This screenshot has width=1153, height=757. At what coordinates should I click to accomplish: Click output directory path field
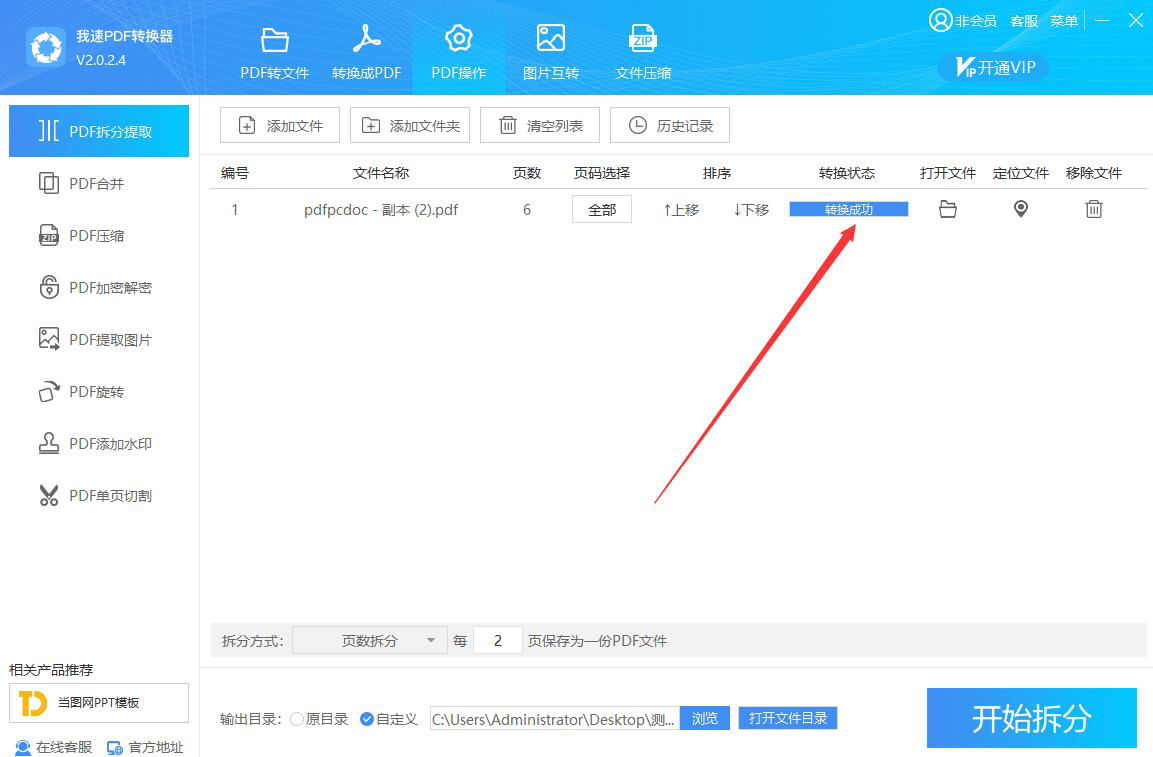coord(555,719)
